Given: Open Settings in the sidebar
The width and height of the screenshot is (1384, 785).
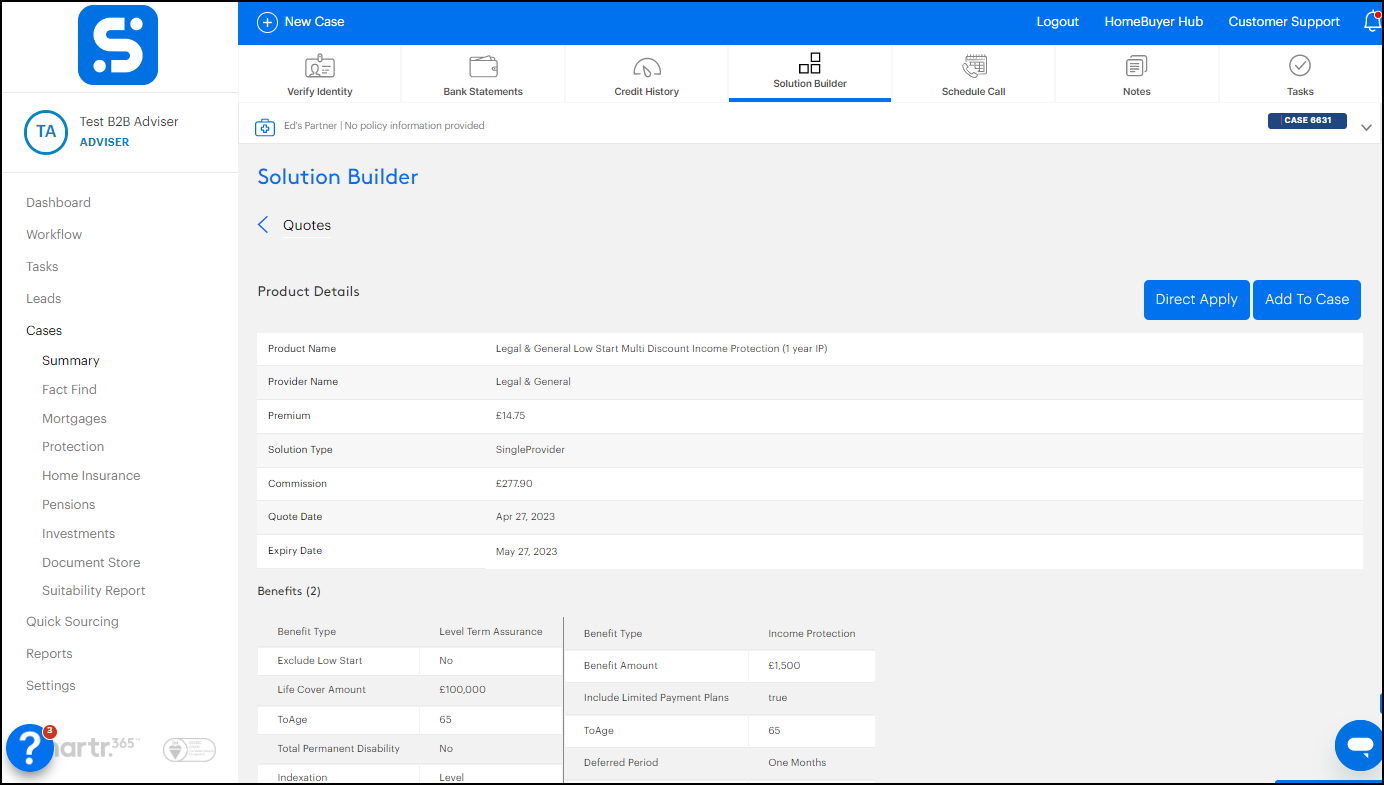Looking at the screenshot, I should (51, 685).
